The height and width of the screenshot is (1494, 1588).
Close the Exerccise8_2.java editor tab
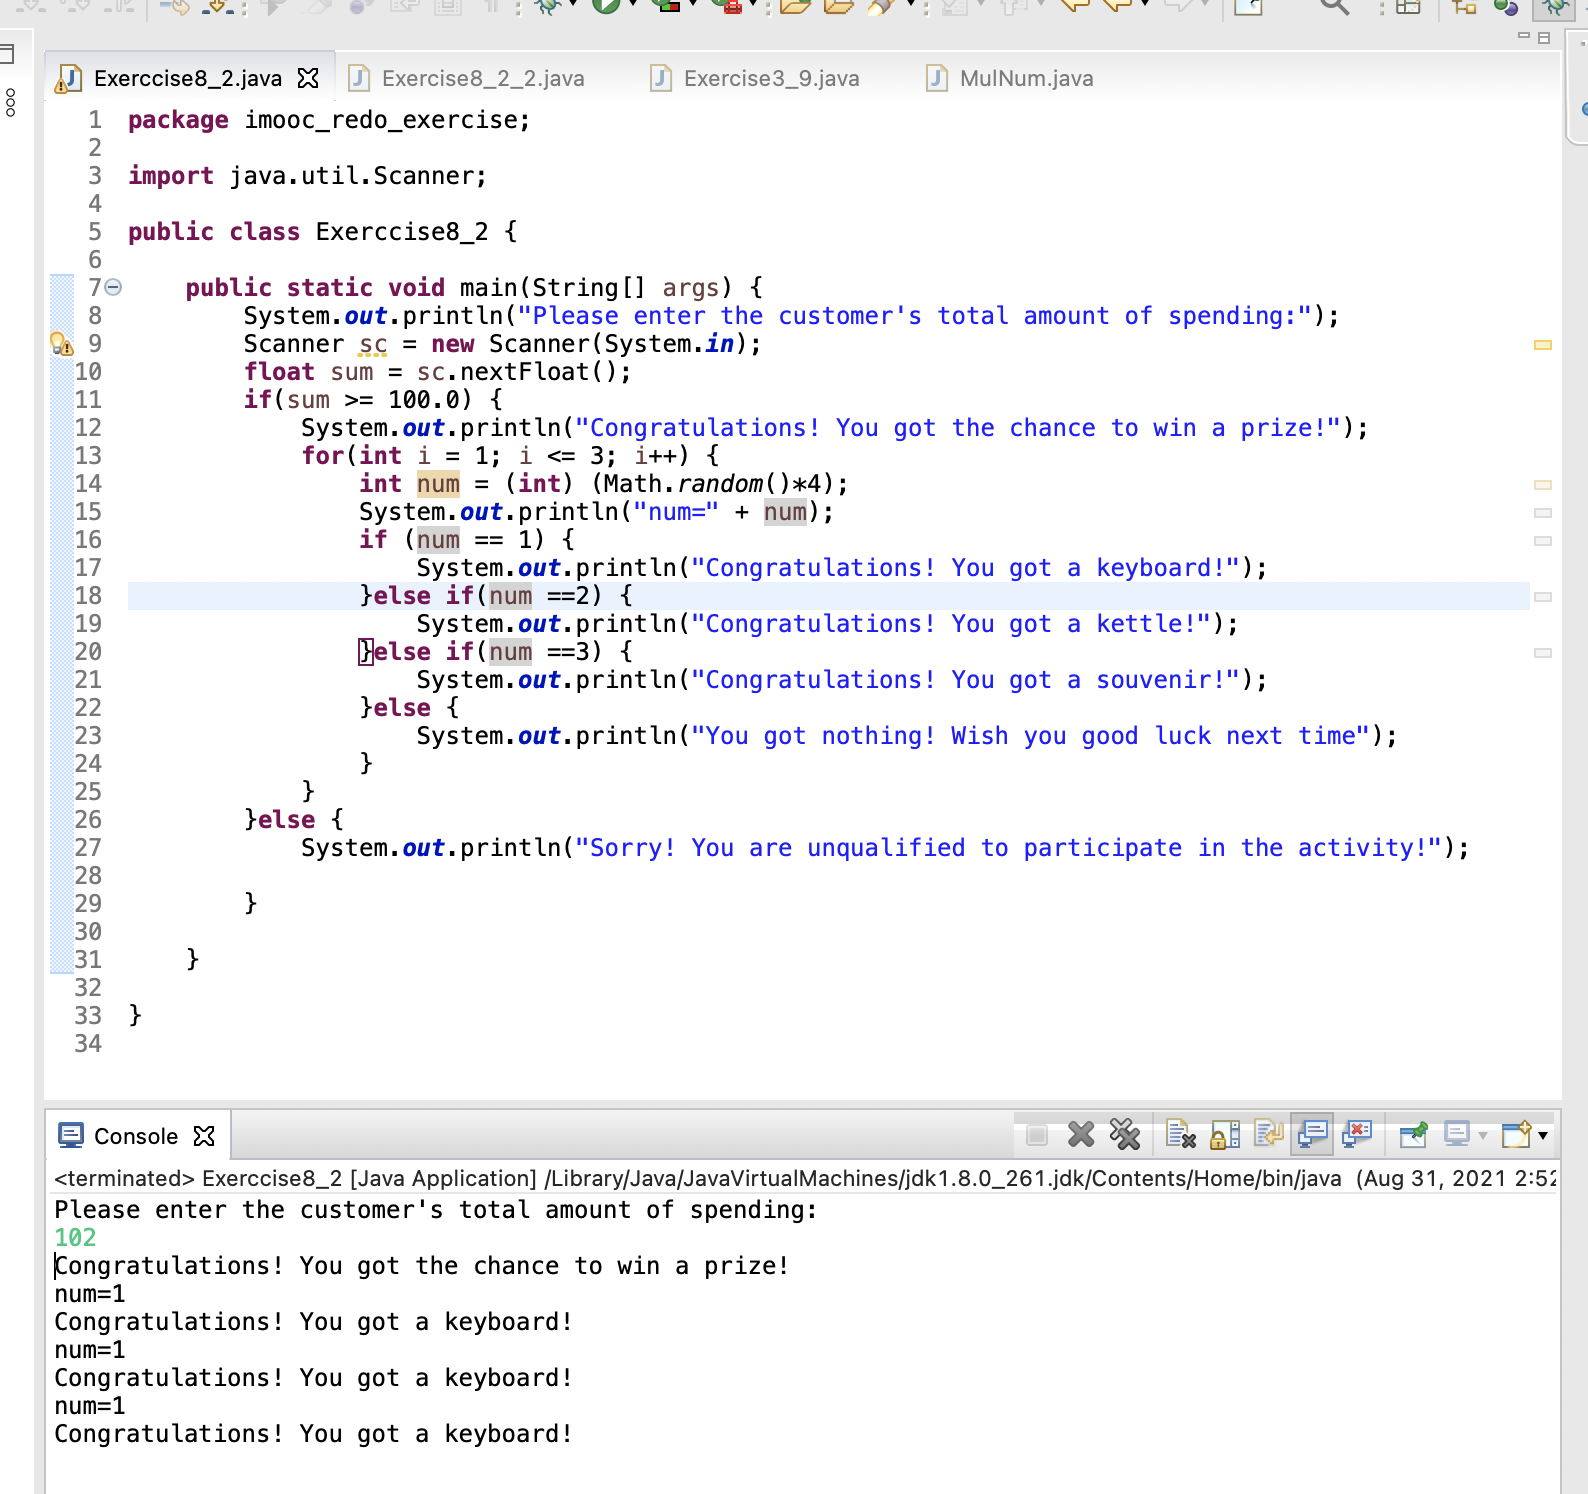(x=309, y=78)
